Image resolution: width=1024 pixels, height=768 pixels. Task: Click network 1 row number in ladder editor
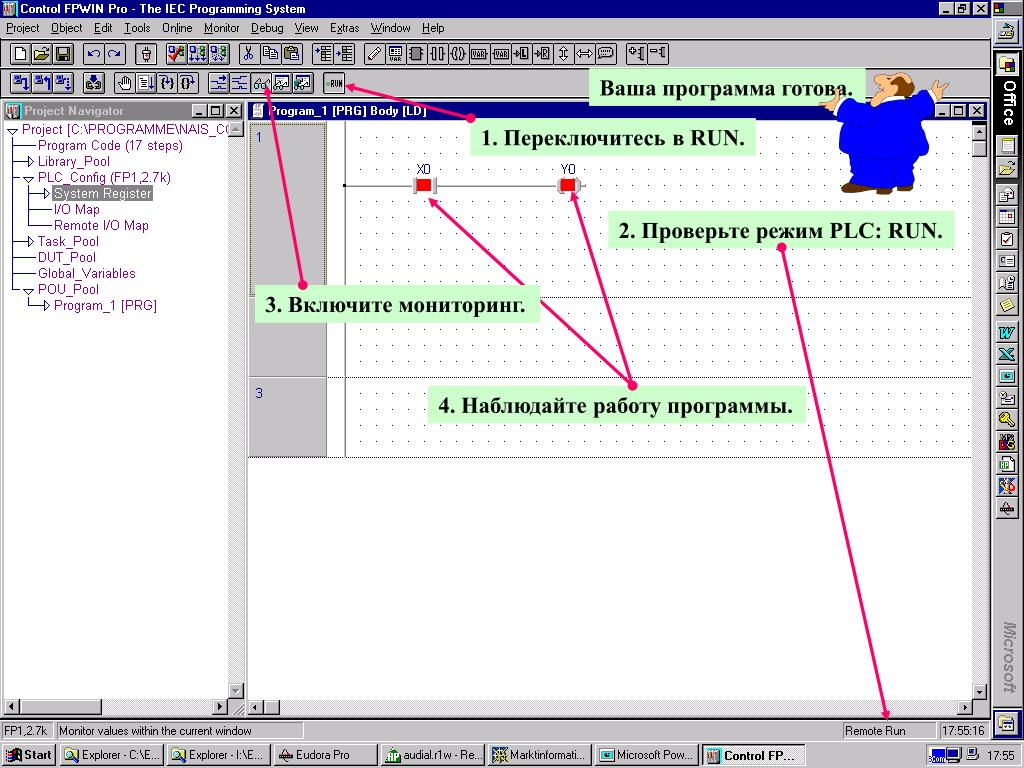(x=259, y=137)
